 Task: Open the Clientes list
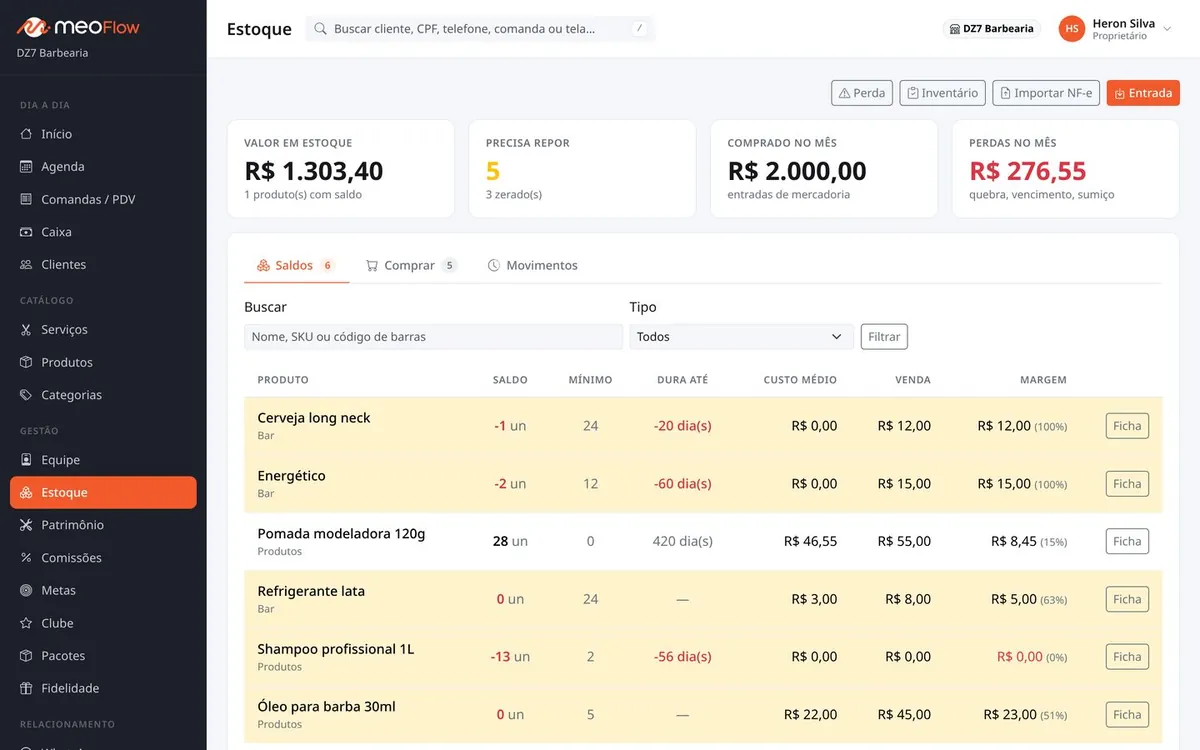click(x=103, y=265)
